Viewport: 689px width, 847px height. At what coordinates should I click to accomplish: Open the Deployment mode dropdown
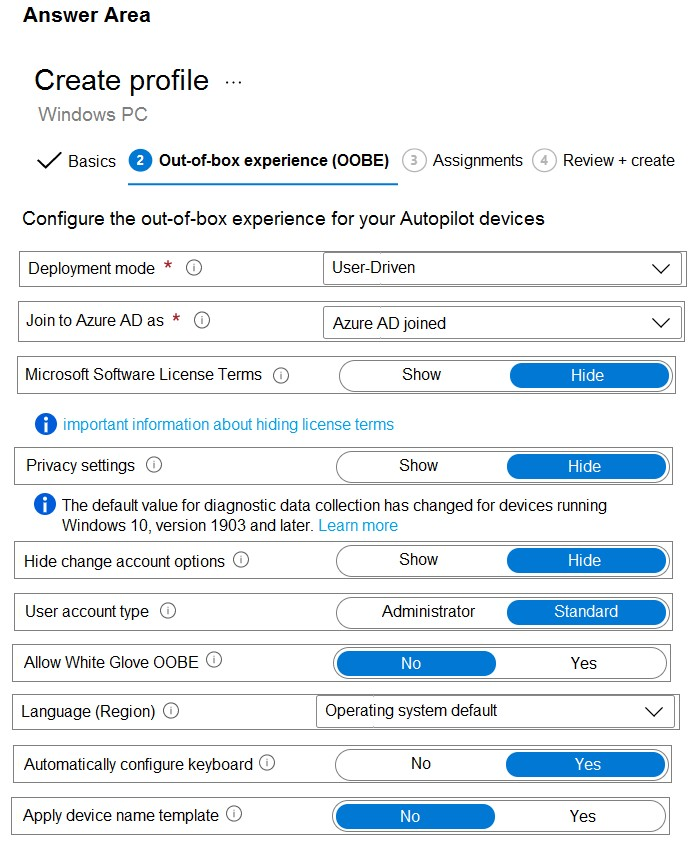pyautogui.click(x=501, y=268)
